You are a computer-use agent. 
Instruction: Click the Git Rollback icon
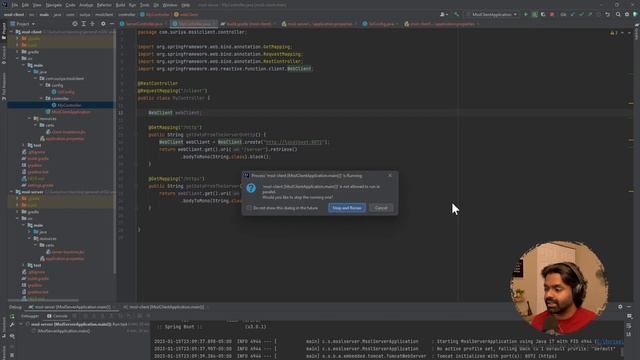pyautogui.click(x=607, y=14)
